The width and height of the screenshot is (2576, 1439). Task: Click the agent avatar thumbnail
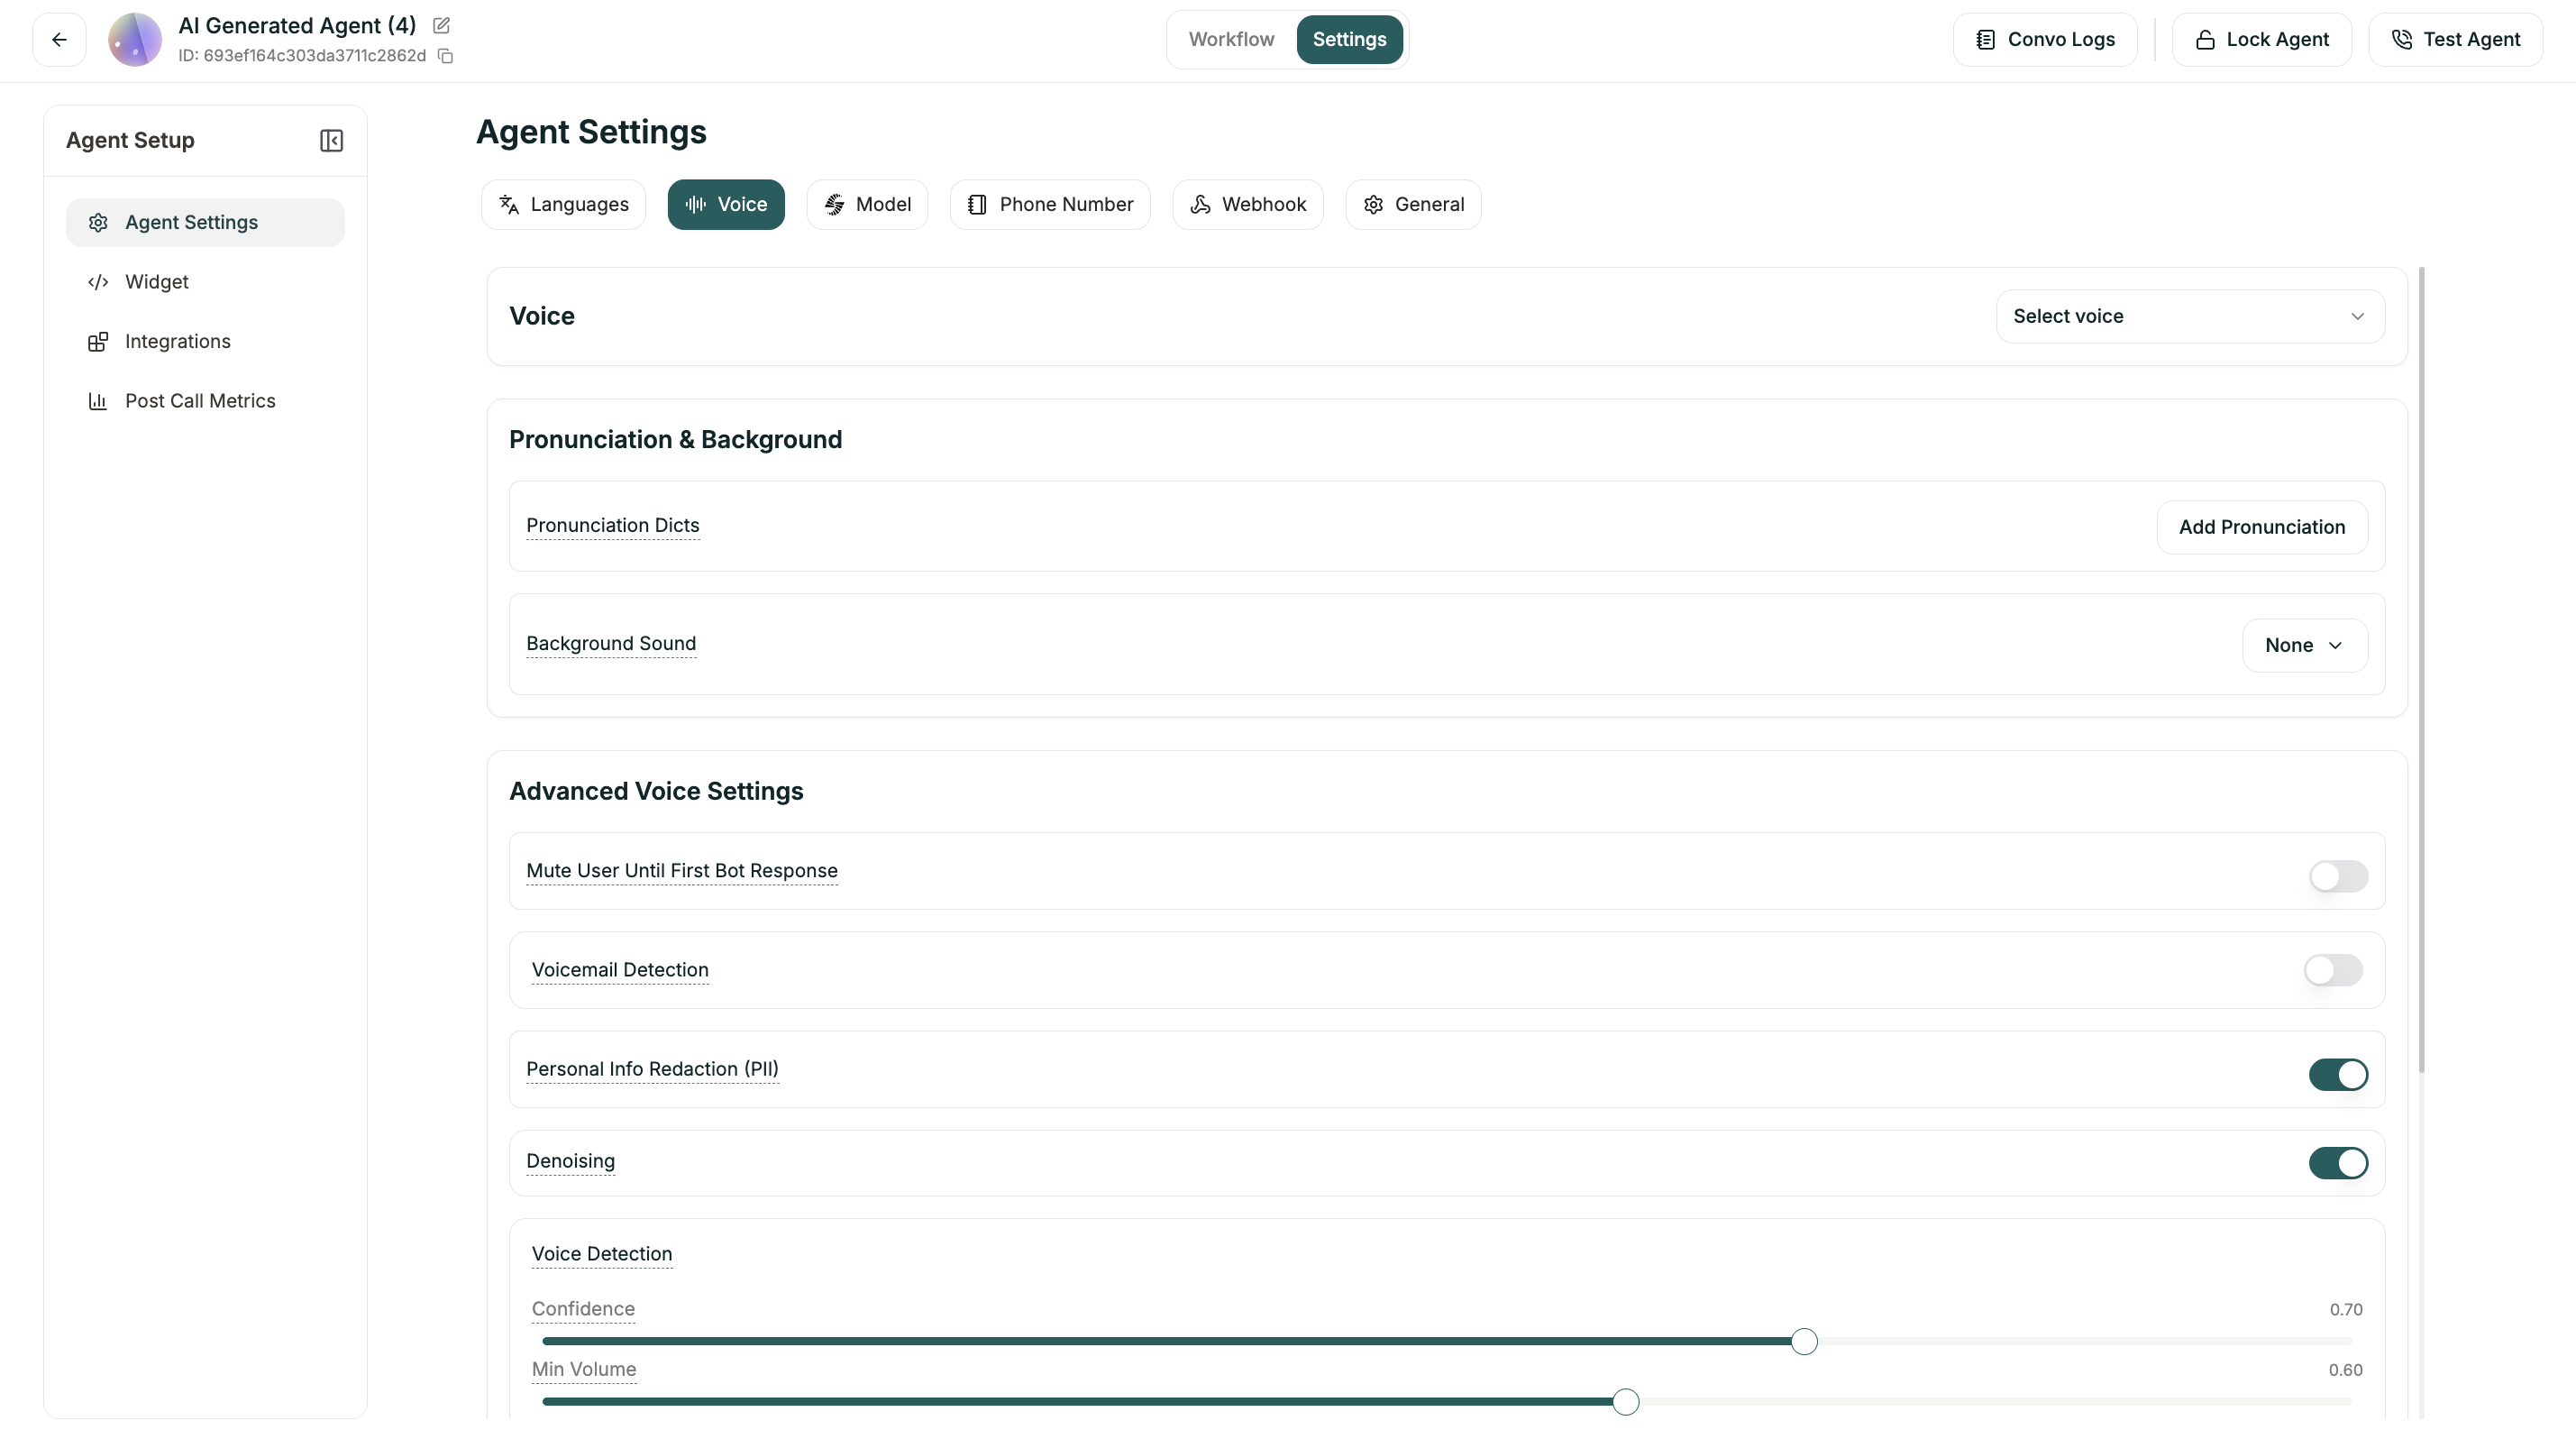(x=135, y=40)
